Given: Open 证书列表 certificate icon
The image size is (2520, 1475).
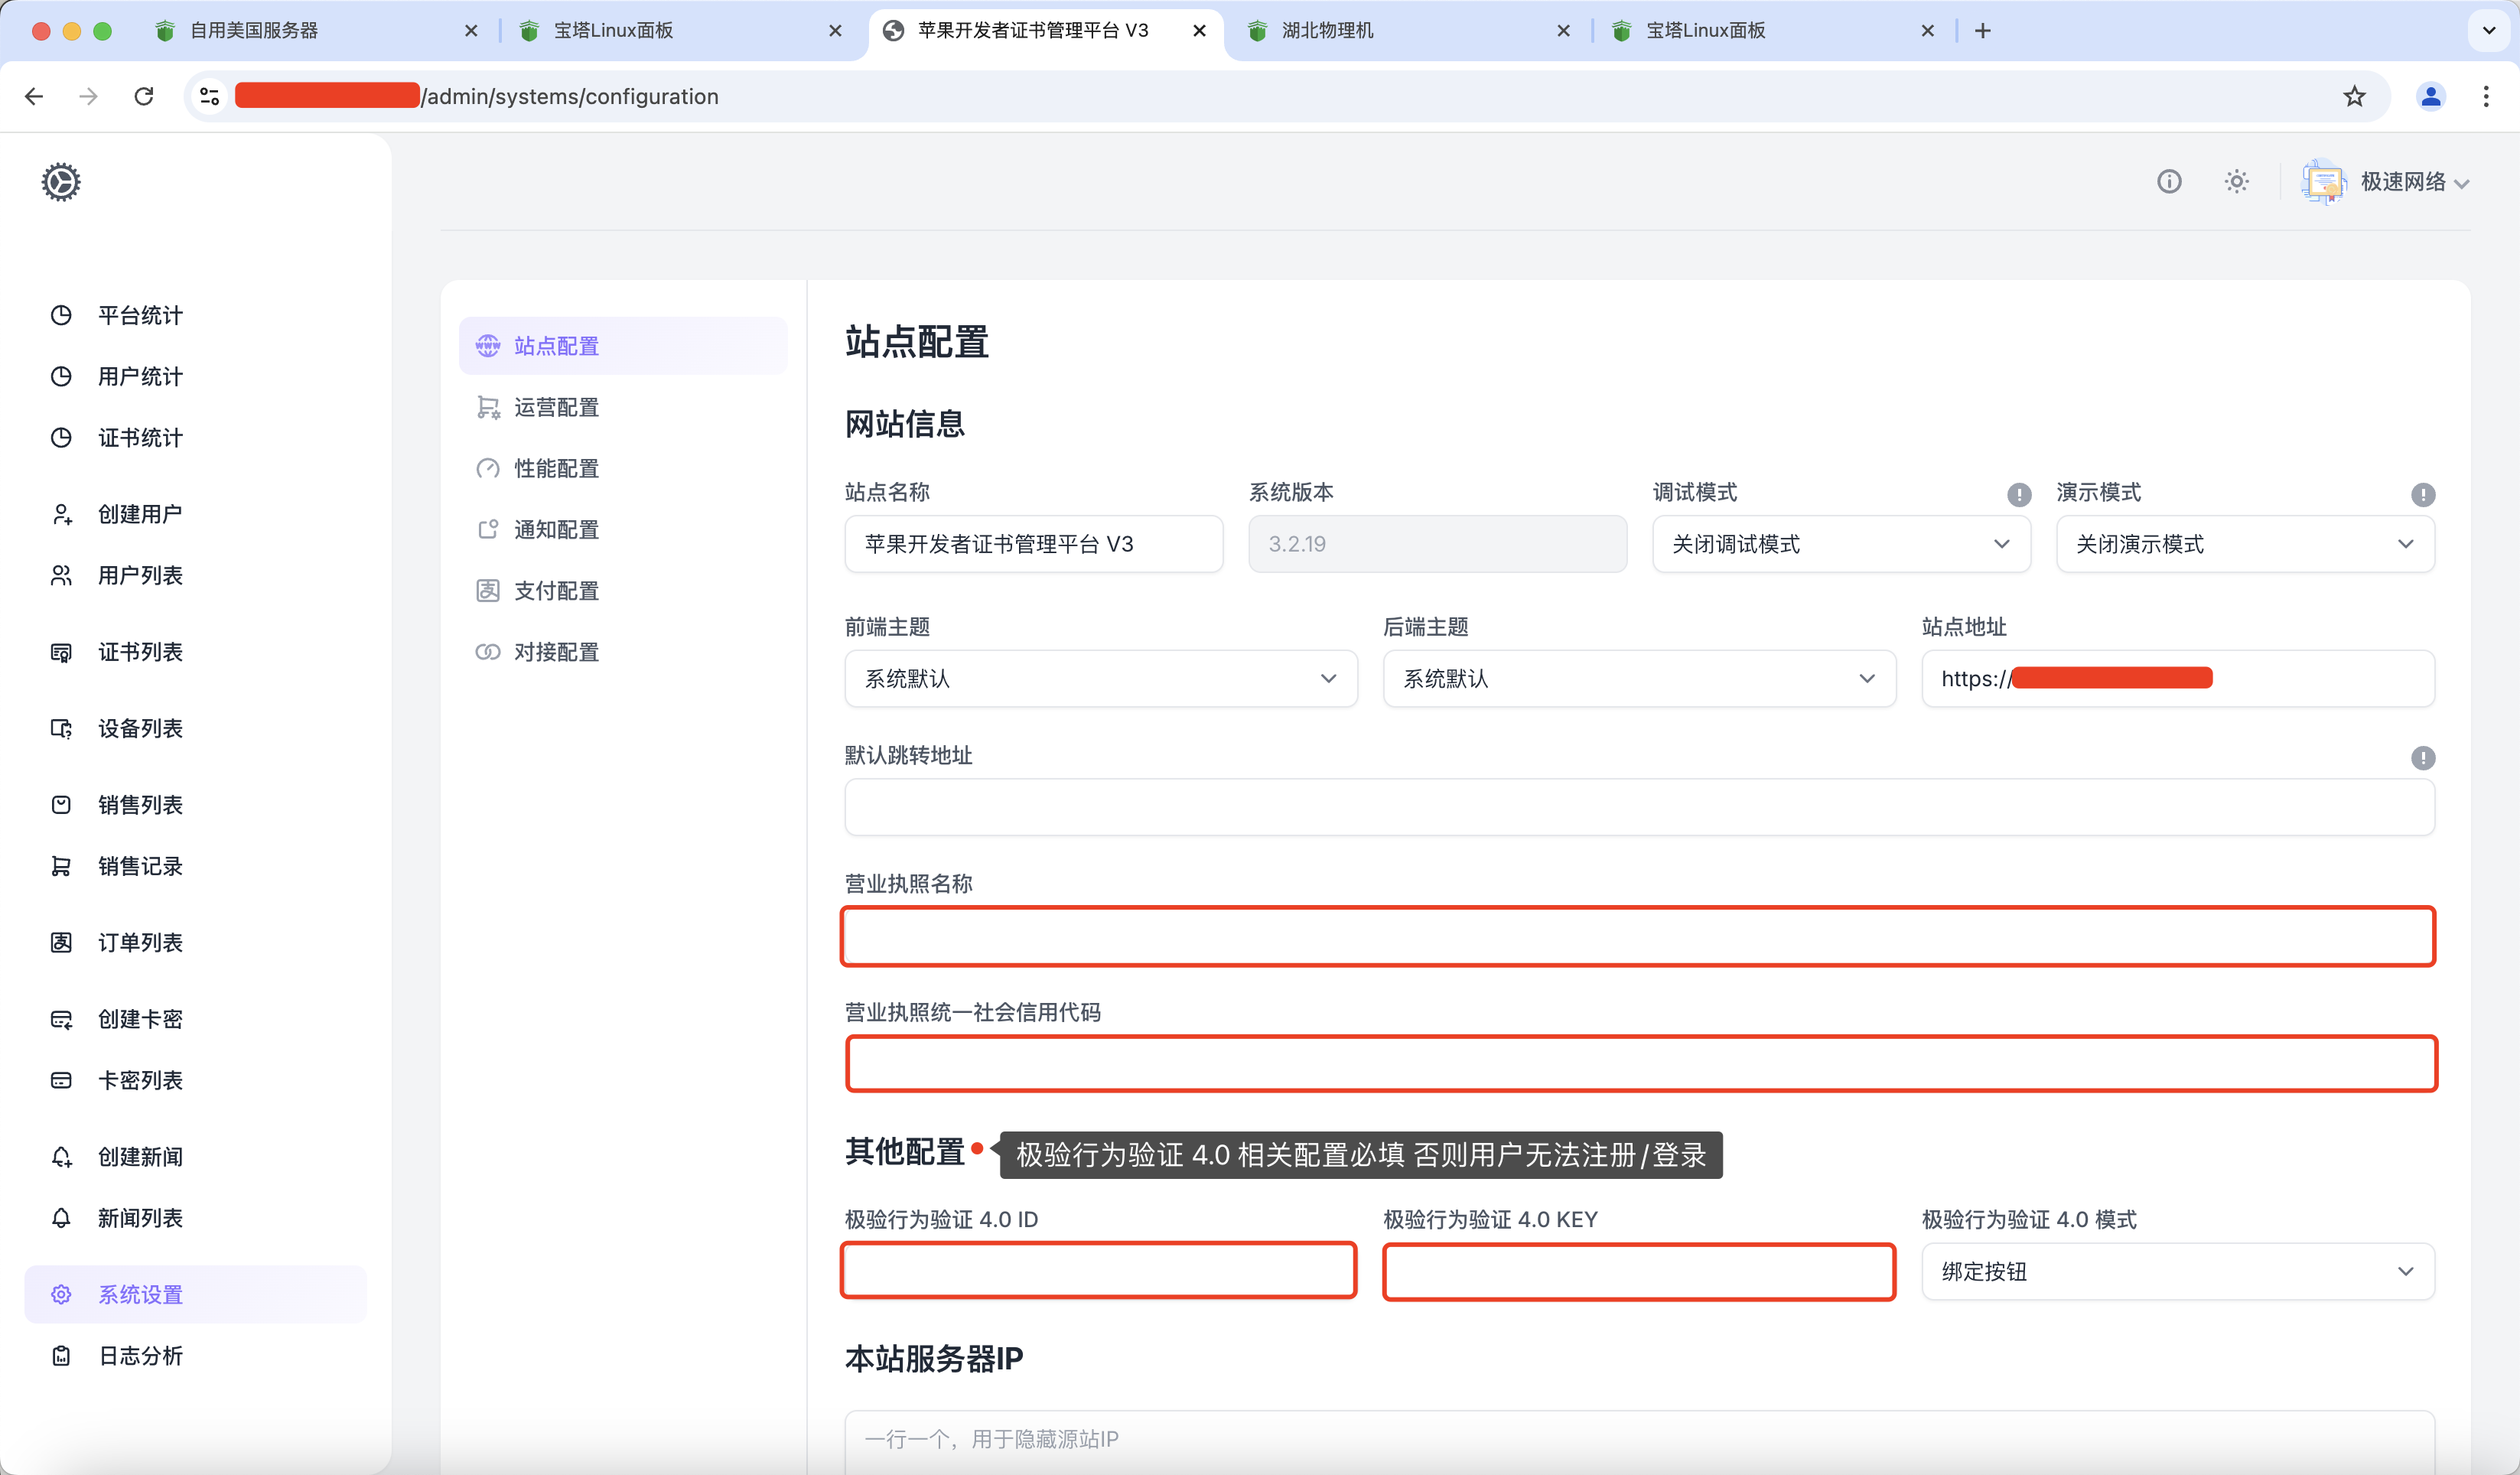Looking at the screenshot, I should click(61, 652).
